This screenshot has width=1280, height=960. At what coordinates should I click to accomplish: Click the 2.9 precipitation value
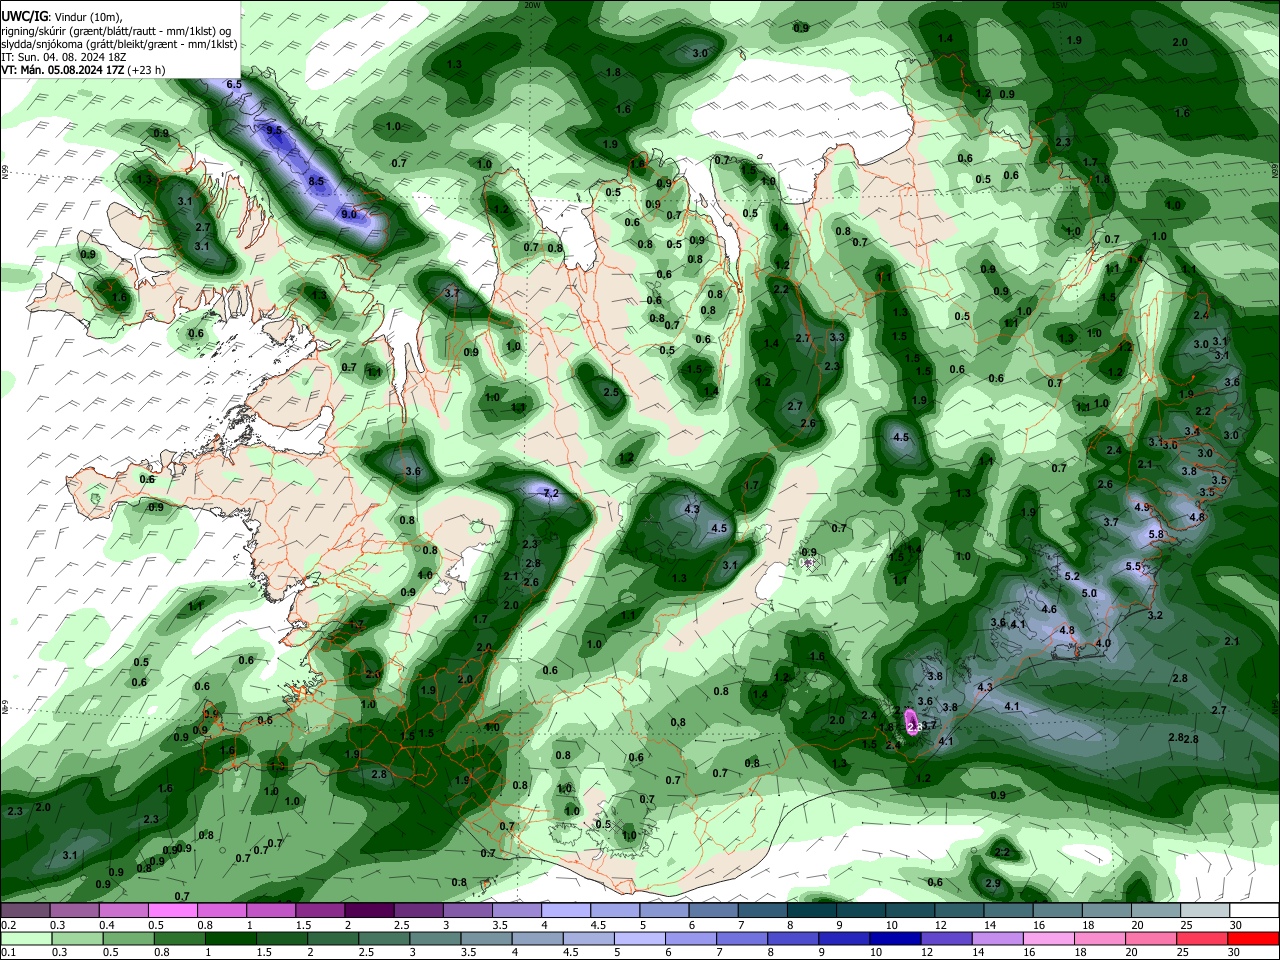(993, 884)
